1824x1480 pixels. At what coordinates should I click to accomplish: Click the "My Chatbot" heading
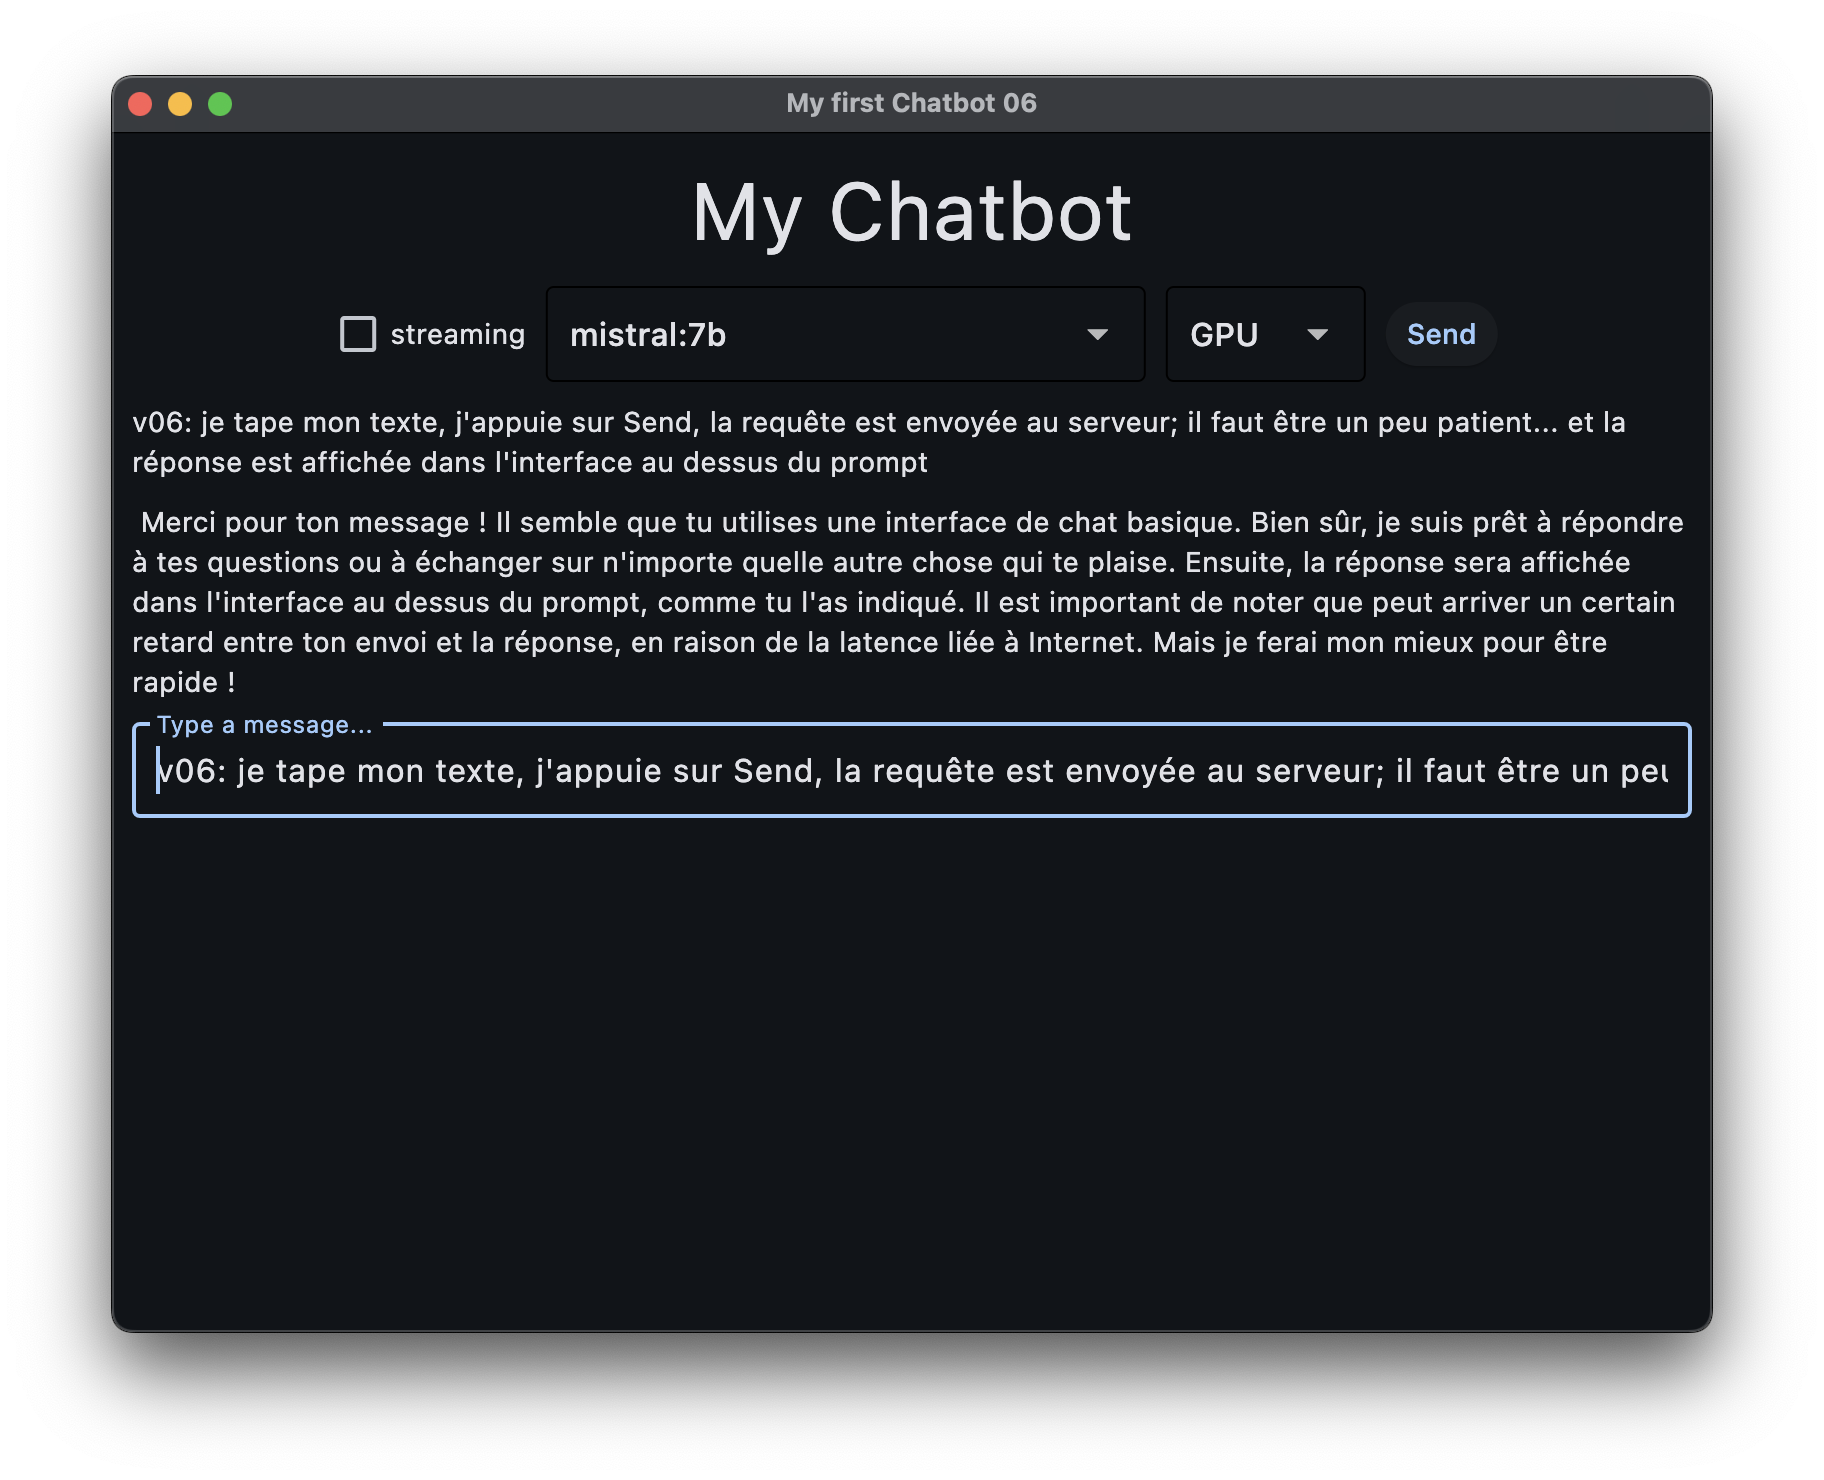(x=911, y=213)
